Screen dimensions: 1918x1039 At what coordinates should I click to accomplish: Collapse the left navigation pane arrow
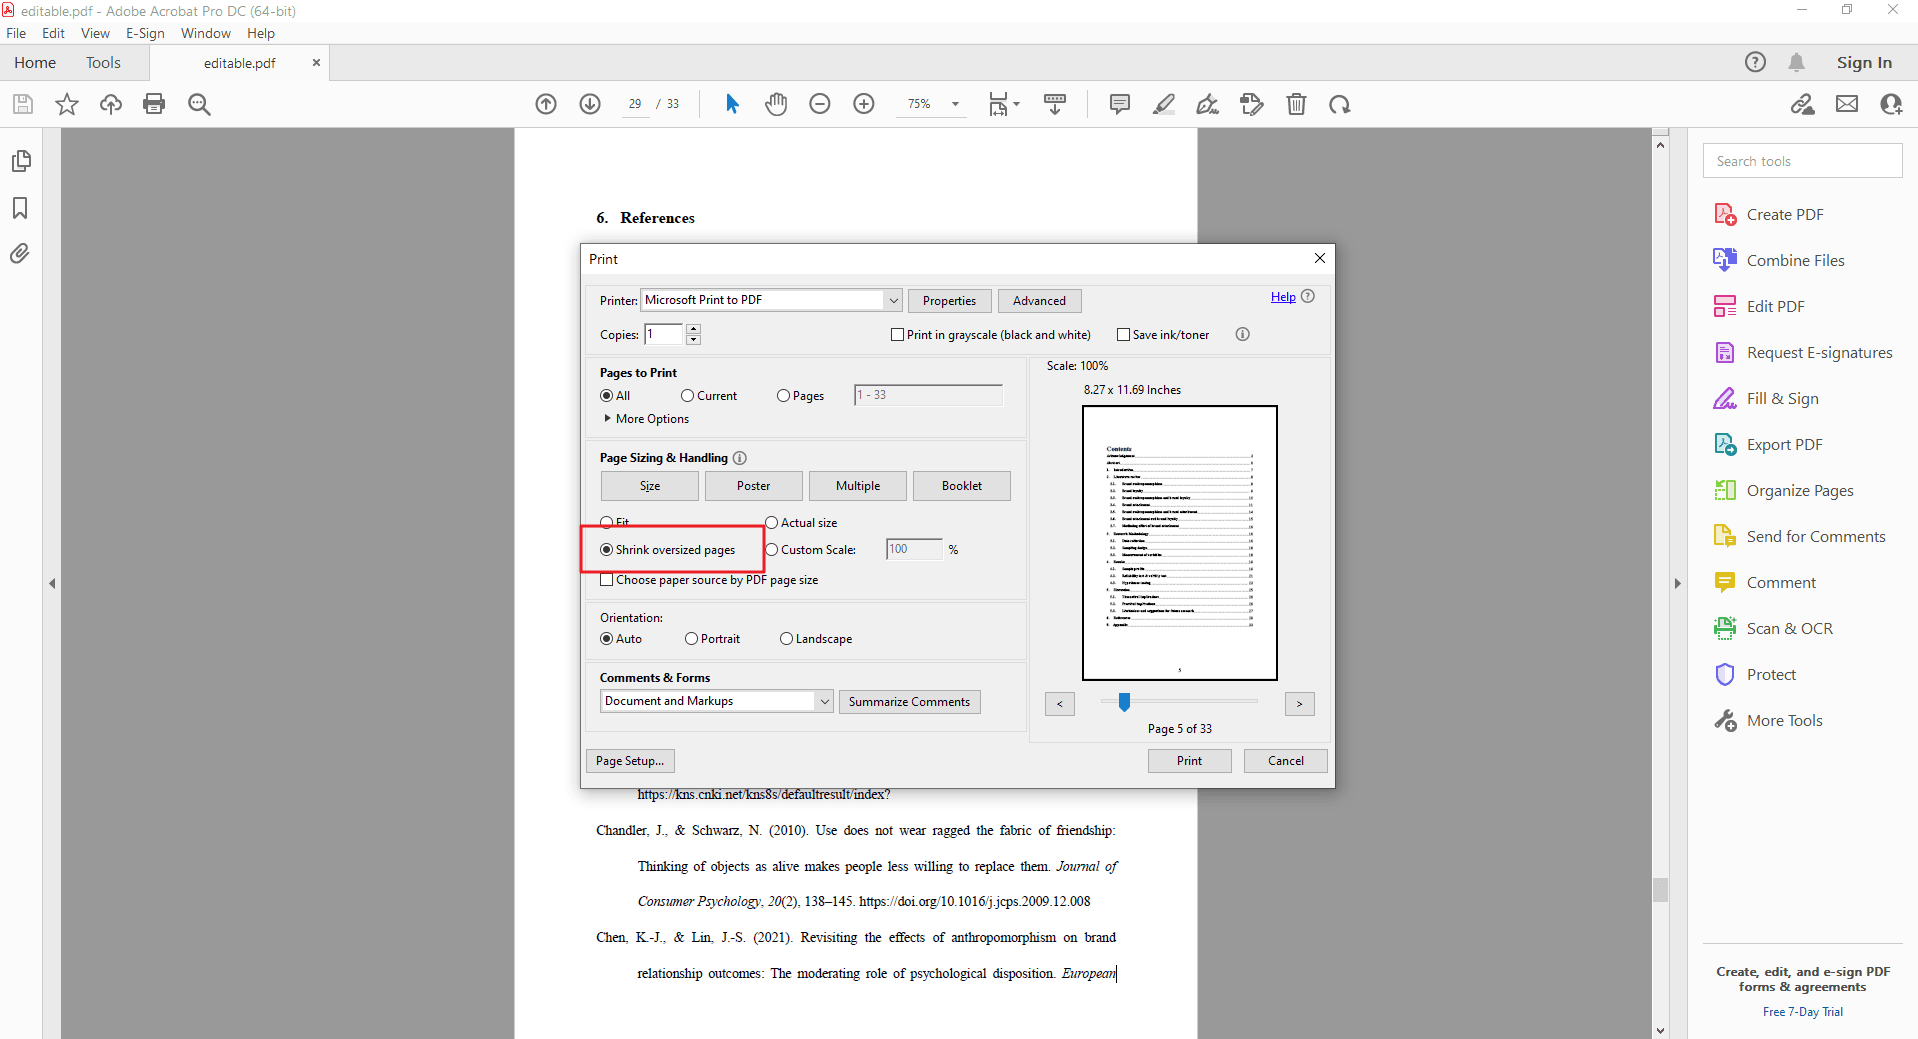[x=52, y=583]
